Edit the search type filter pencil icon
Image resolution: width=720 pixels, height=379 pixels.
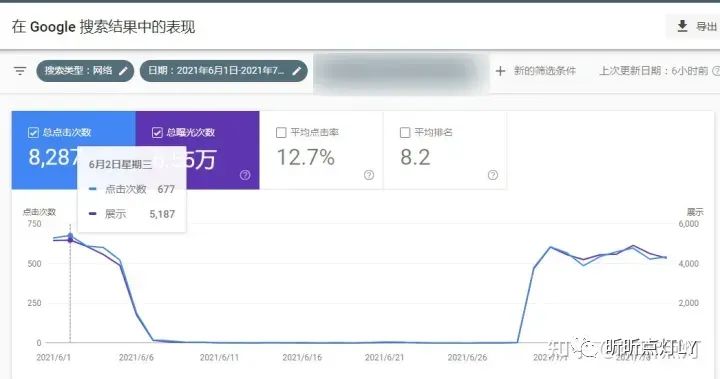[123, 71]
